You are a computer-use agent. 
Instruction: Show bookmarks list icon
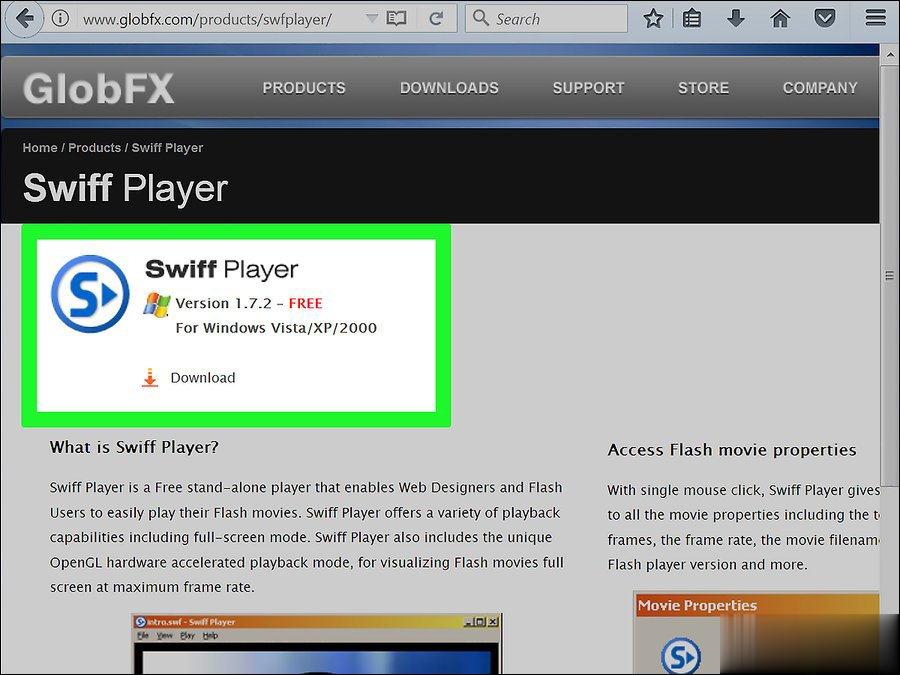[x=692, y=19]
